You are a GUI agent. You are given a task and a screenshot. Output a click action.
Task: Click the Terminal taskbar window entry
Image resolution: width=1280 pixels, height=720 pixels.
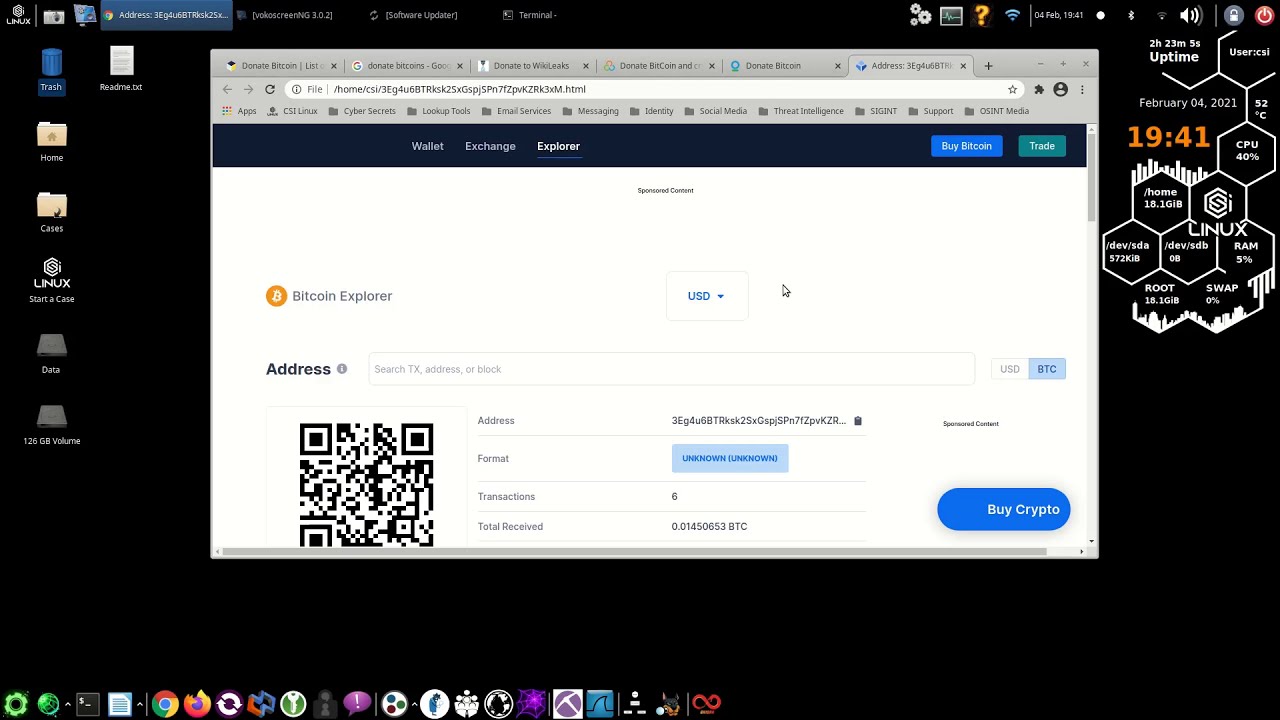click(x=530, y=15)
